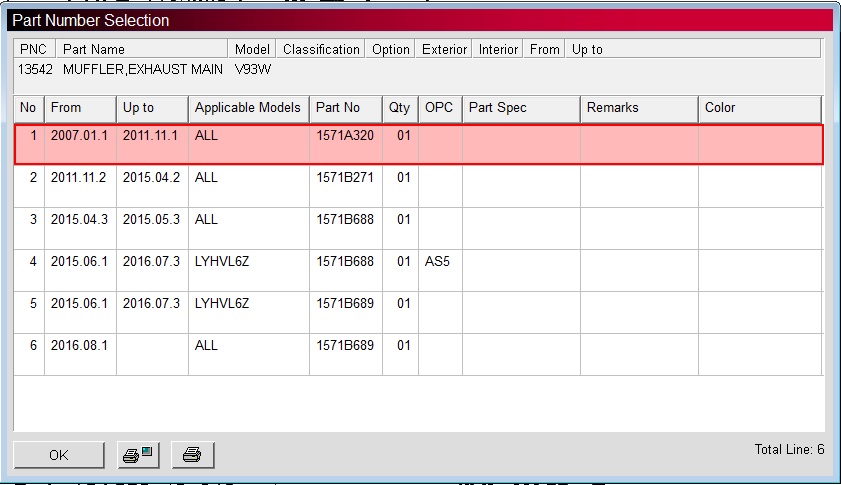Click the print preview icon button

pyautogui.click(x=138, y=455)
